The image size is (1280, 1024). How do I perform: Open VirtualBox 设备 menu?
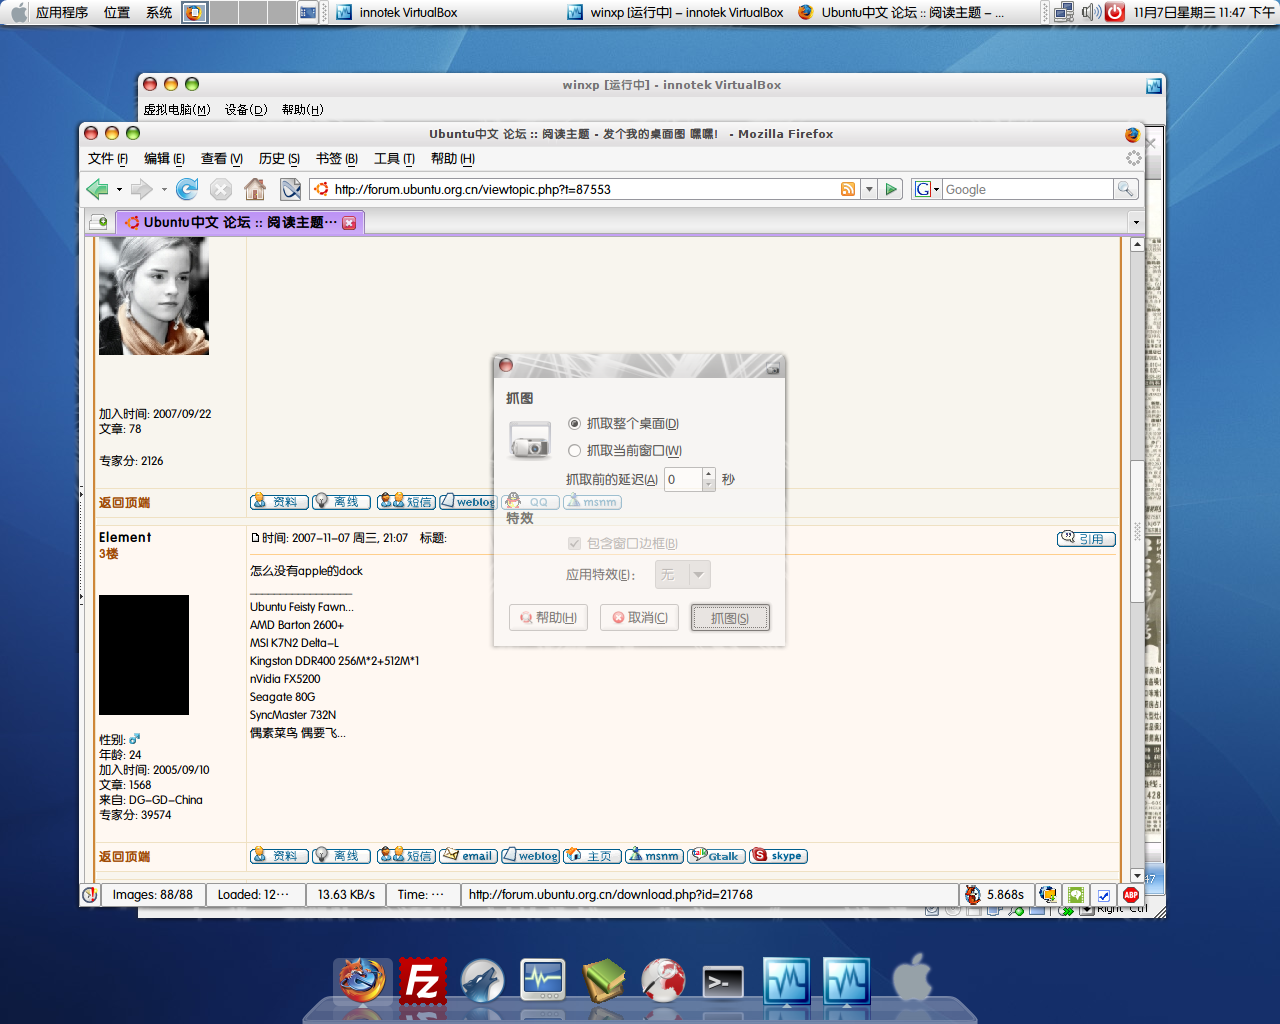pyautogui.click(x=246, y=110)
